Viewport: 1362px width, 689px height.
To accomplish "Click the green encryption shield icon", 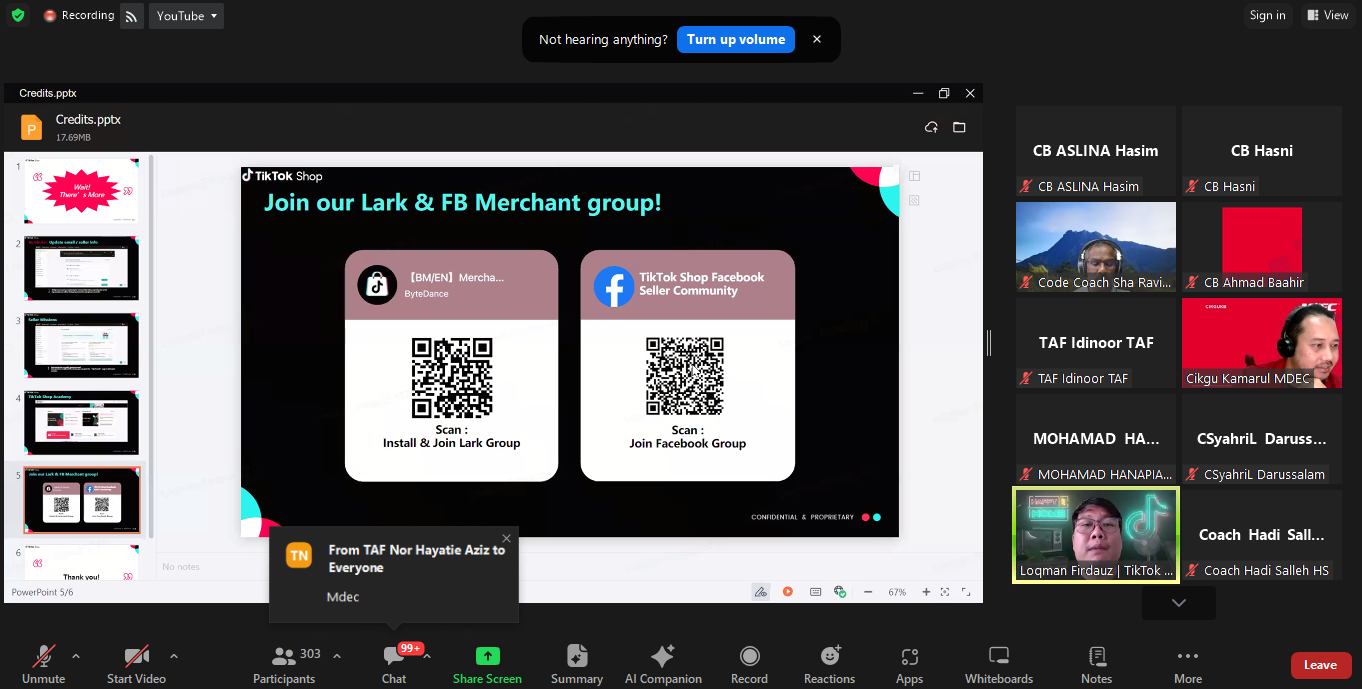I will (x=17, y=15).
